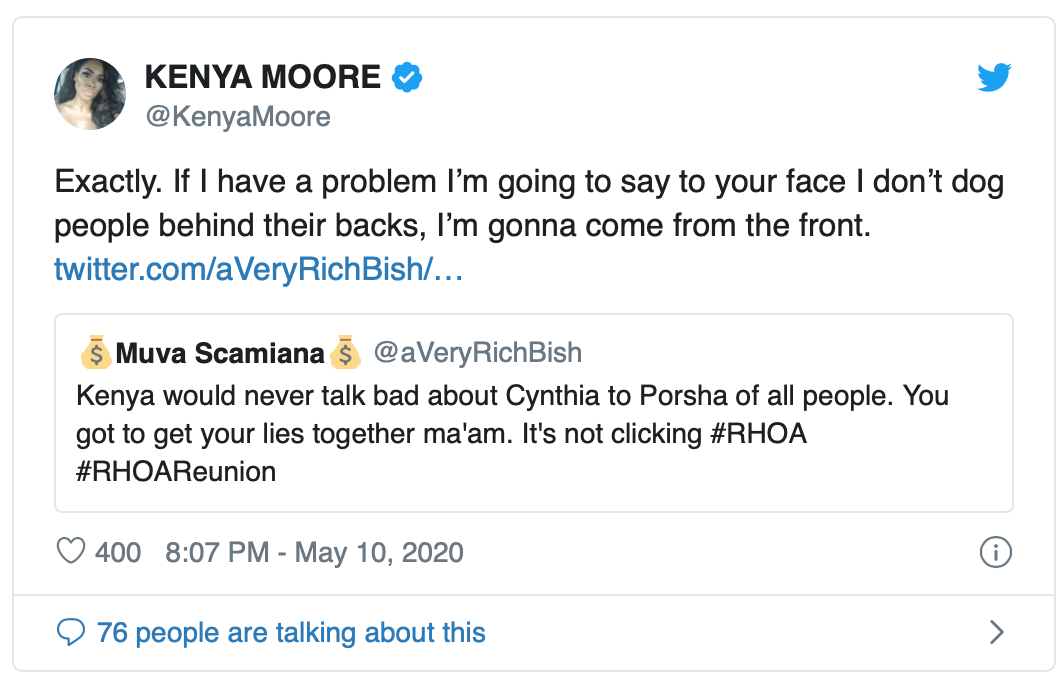Click the blue verified checkmark badge

pyautogui.click(x=406, y=77)
